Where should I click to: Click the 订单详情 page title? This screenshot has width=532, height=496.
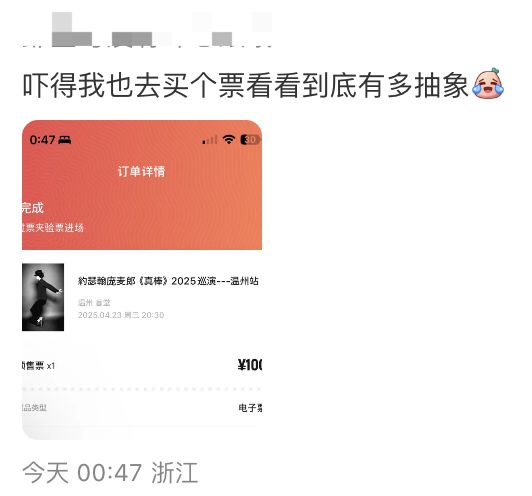(x=141, y=171)
